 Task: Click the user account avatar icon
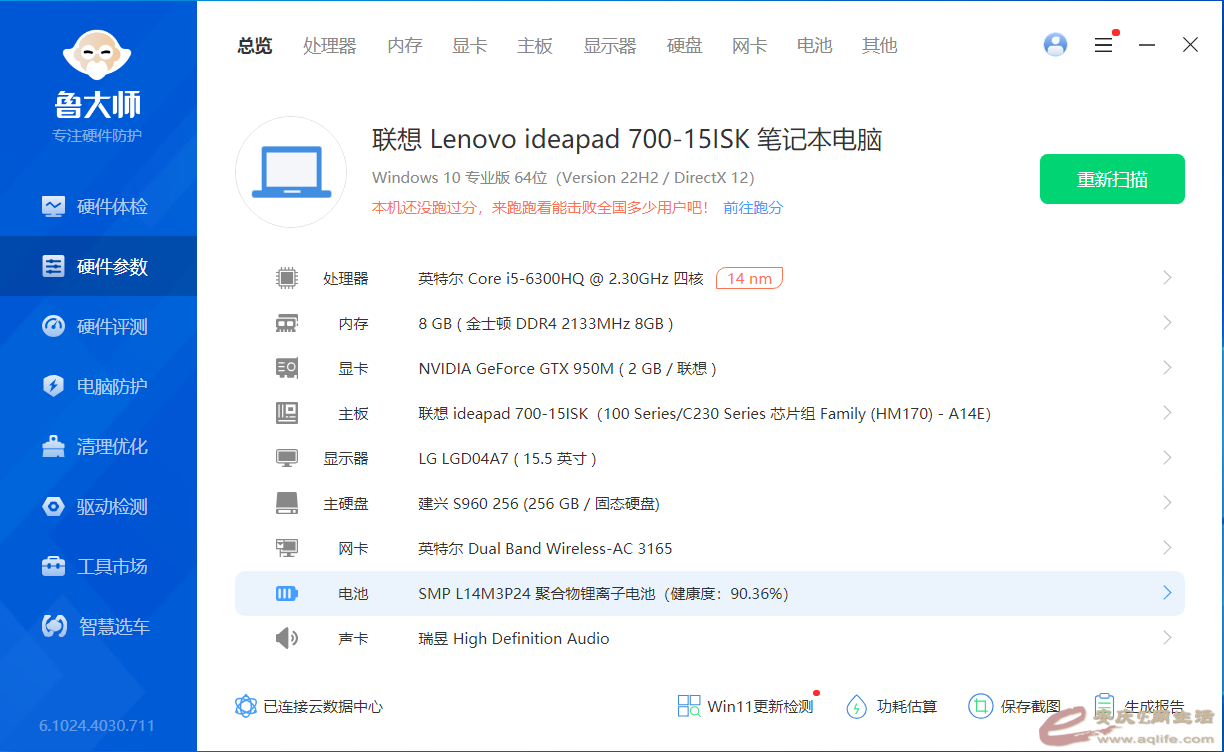tap(1055, 45)
